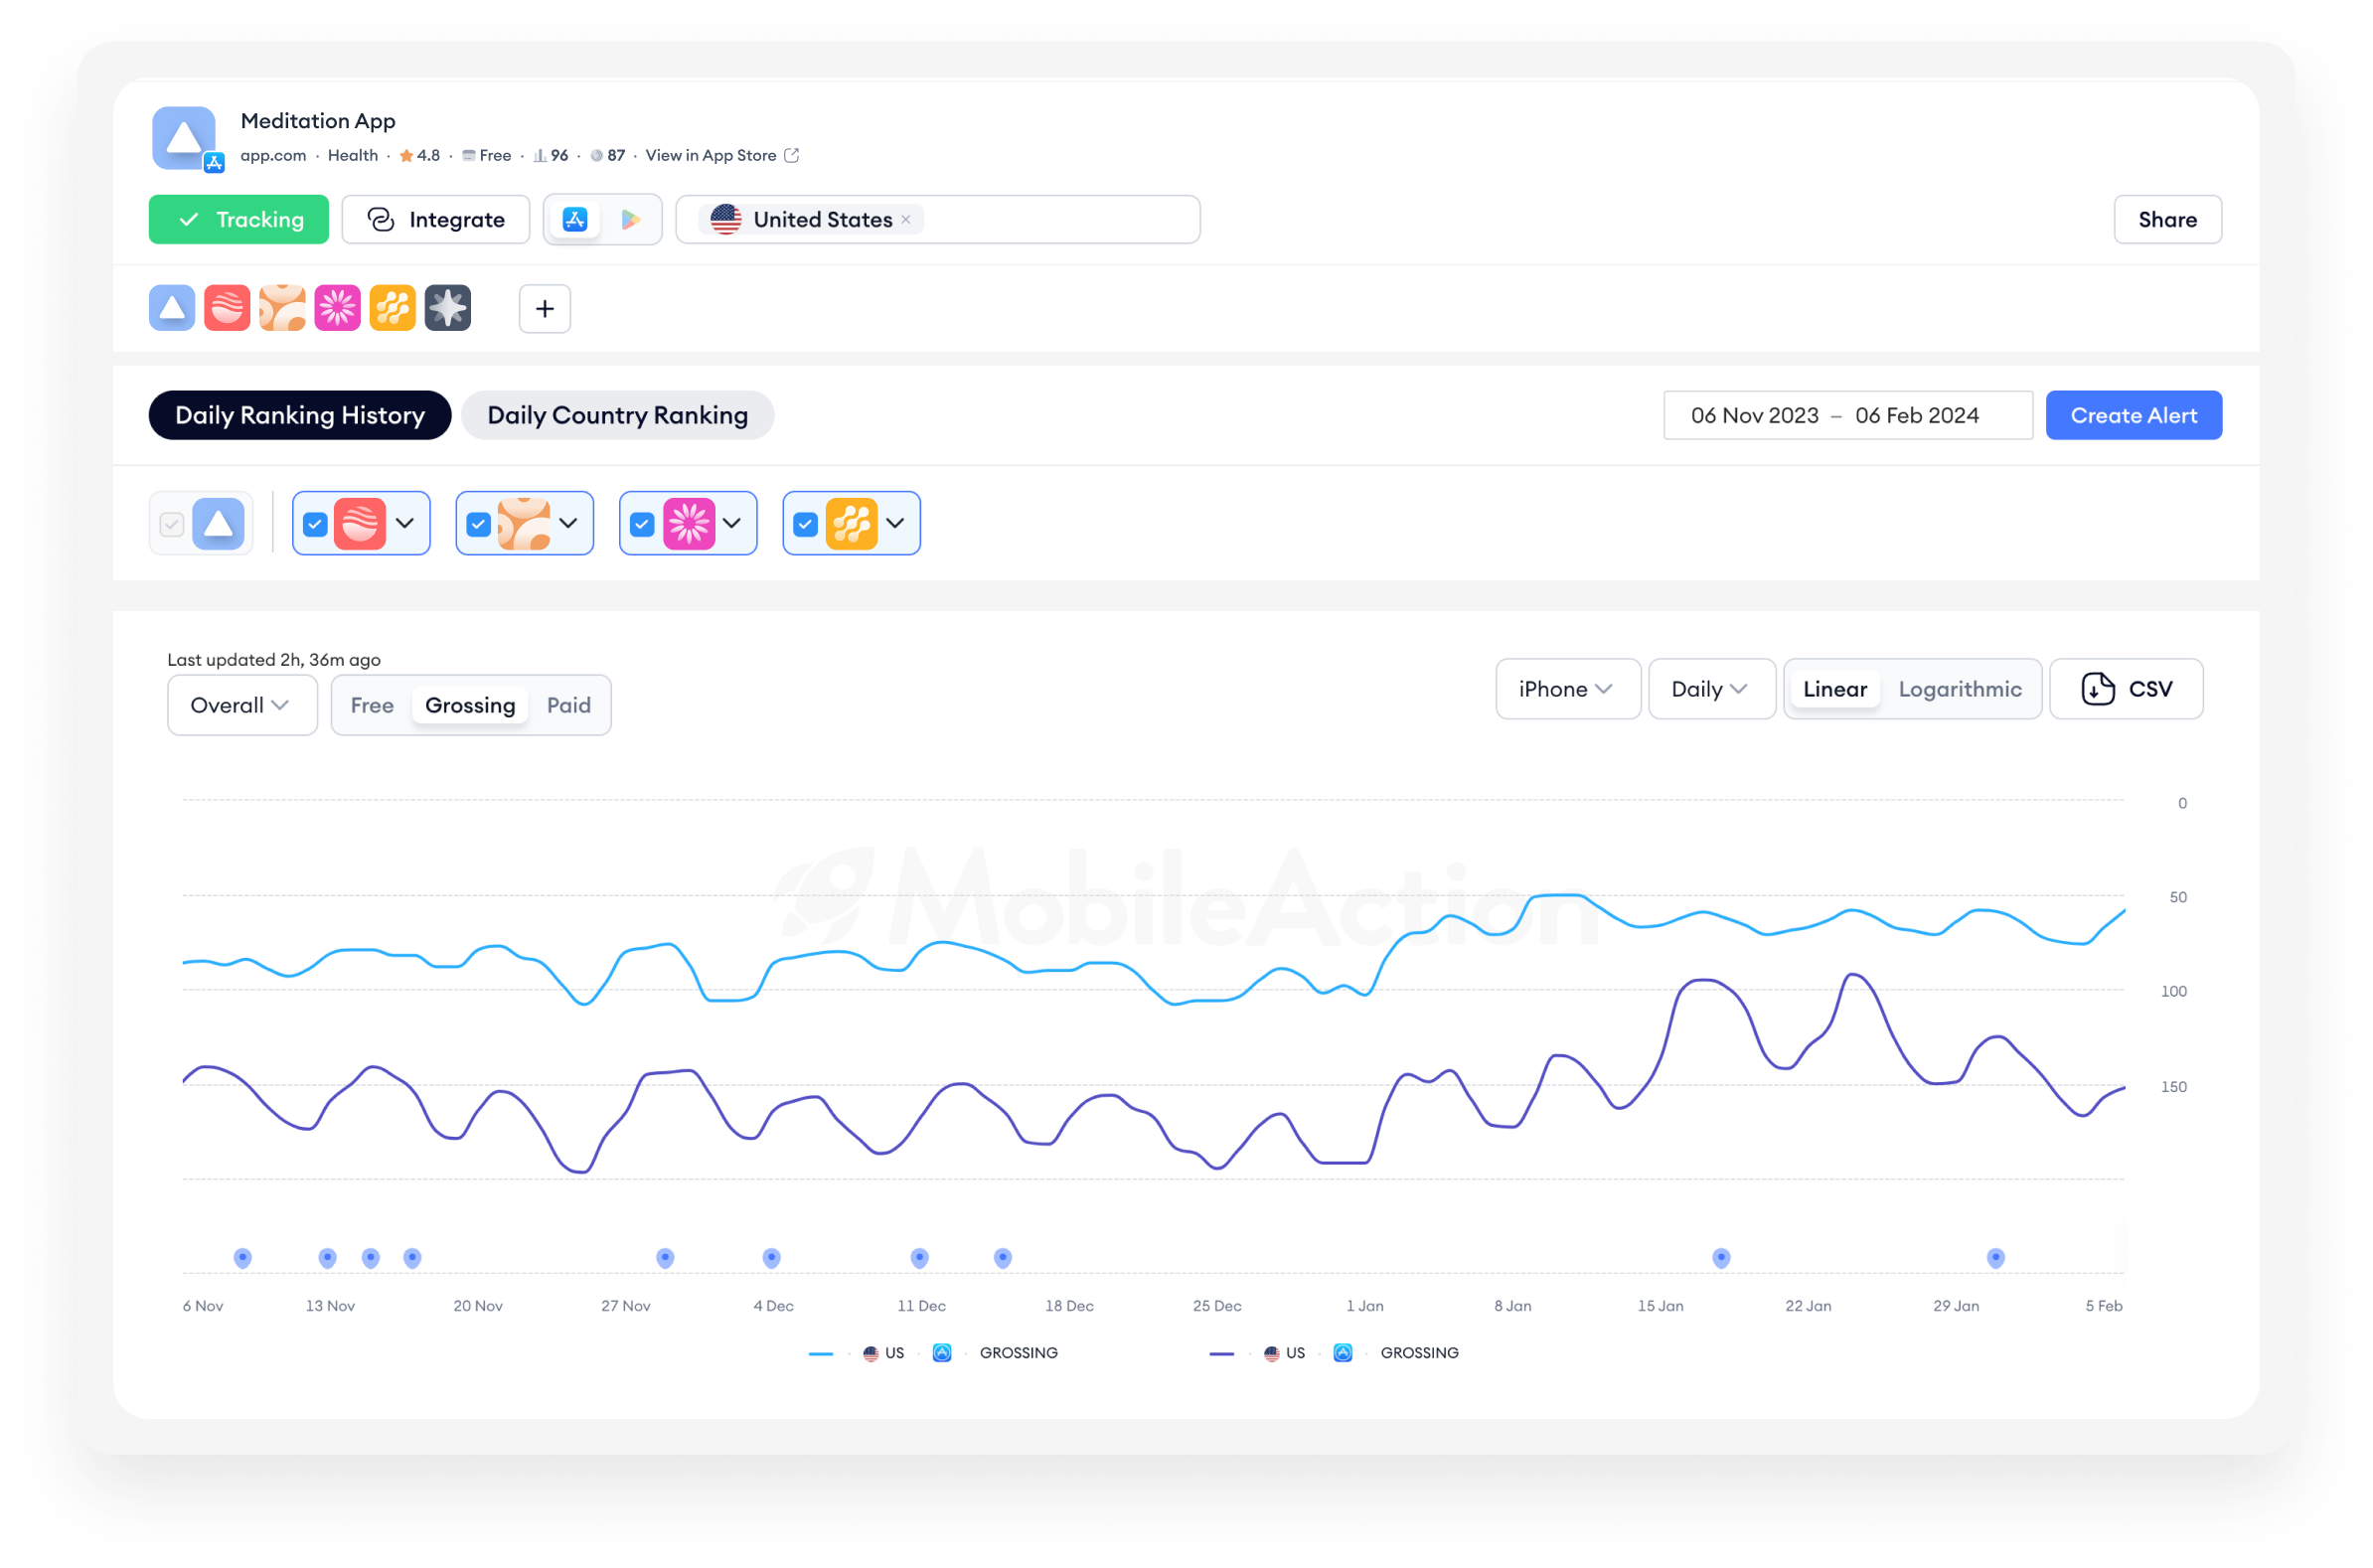The height and width of the screenshot is (1568, 2373).
Task: Select the Paid chart tab
Action: pyautogui.click(x=569, y=705)
